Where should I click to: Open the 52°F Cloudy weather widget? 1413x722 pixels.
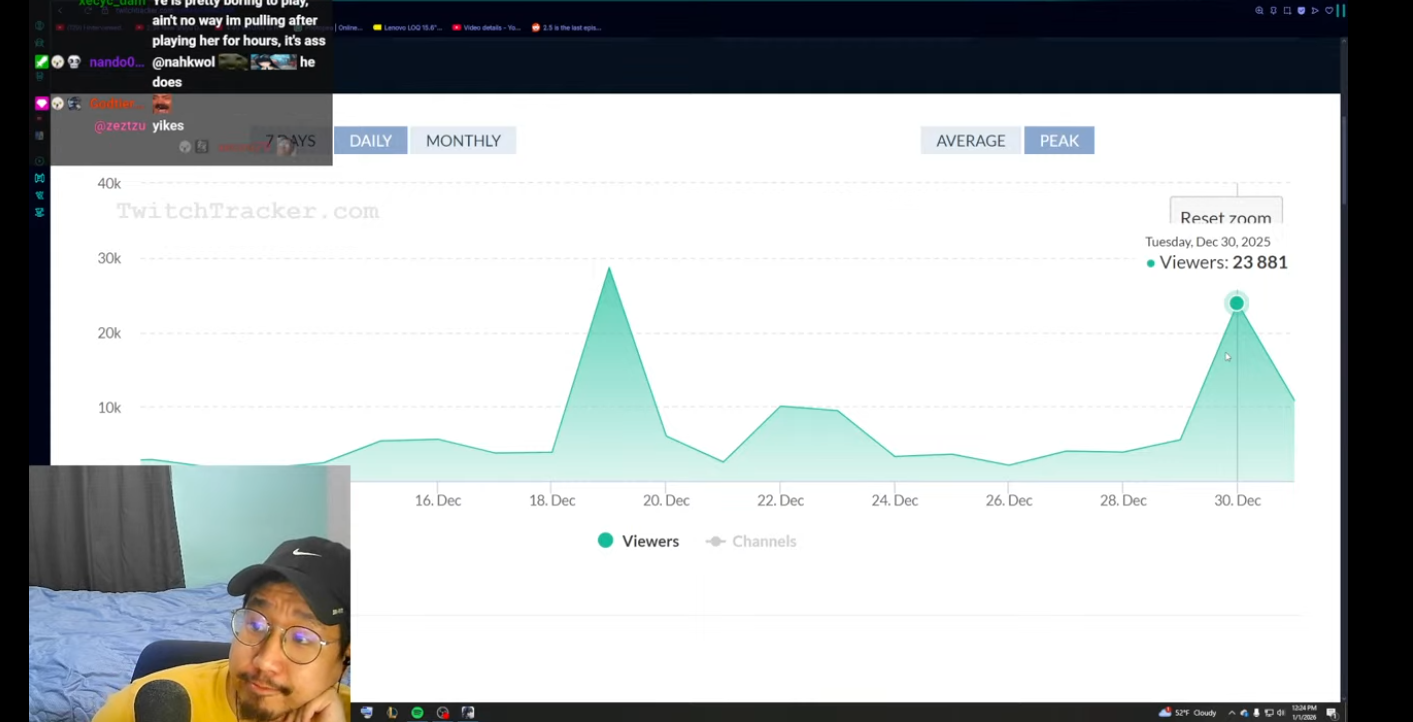[x=1188, y=713]
